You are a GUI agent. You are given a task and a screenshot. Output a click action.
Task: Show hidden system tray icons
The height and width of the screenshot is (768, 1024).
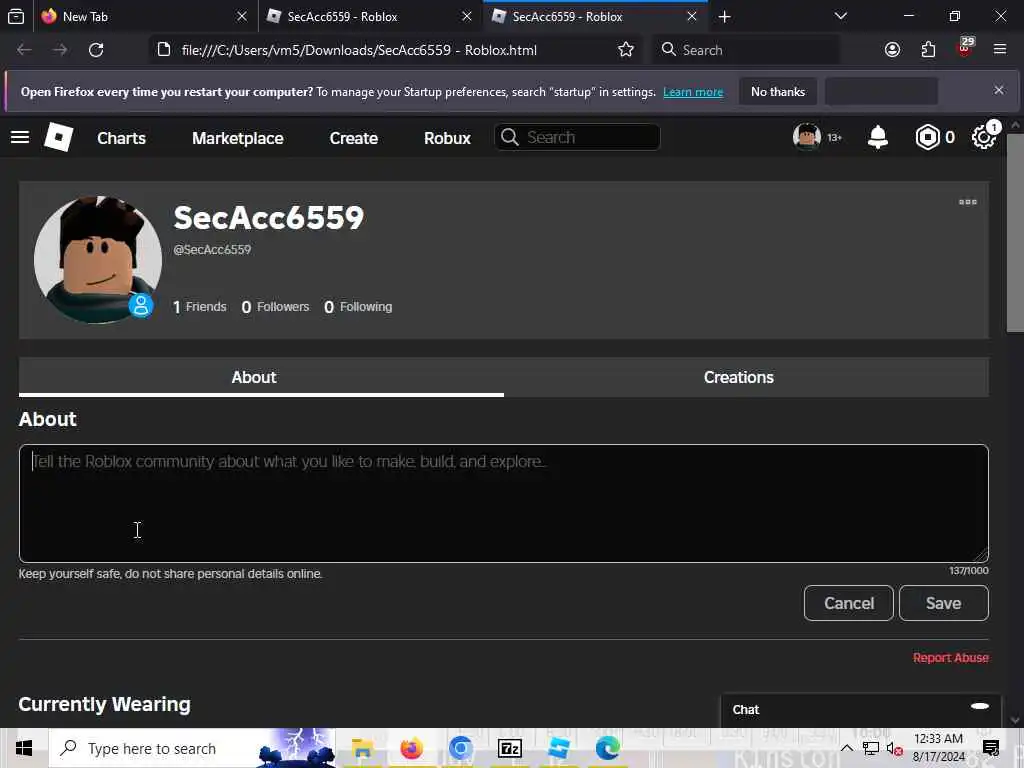click(846, 748)
